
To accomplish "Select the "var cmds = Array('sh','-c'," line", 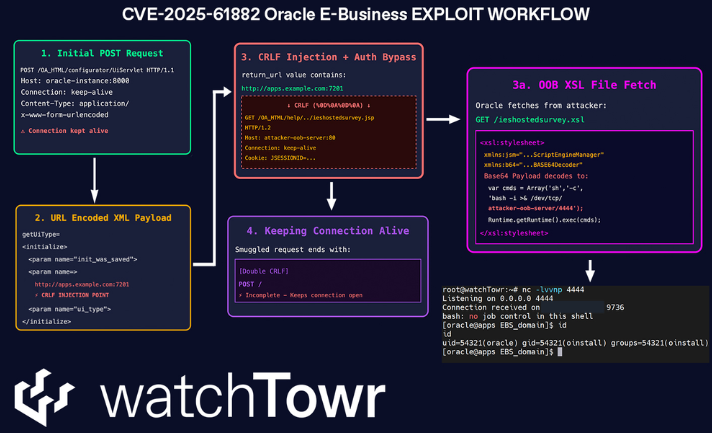I will [x=535, y=188].
